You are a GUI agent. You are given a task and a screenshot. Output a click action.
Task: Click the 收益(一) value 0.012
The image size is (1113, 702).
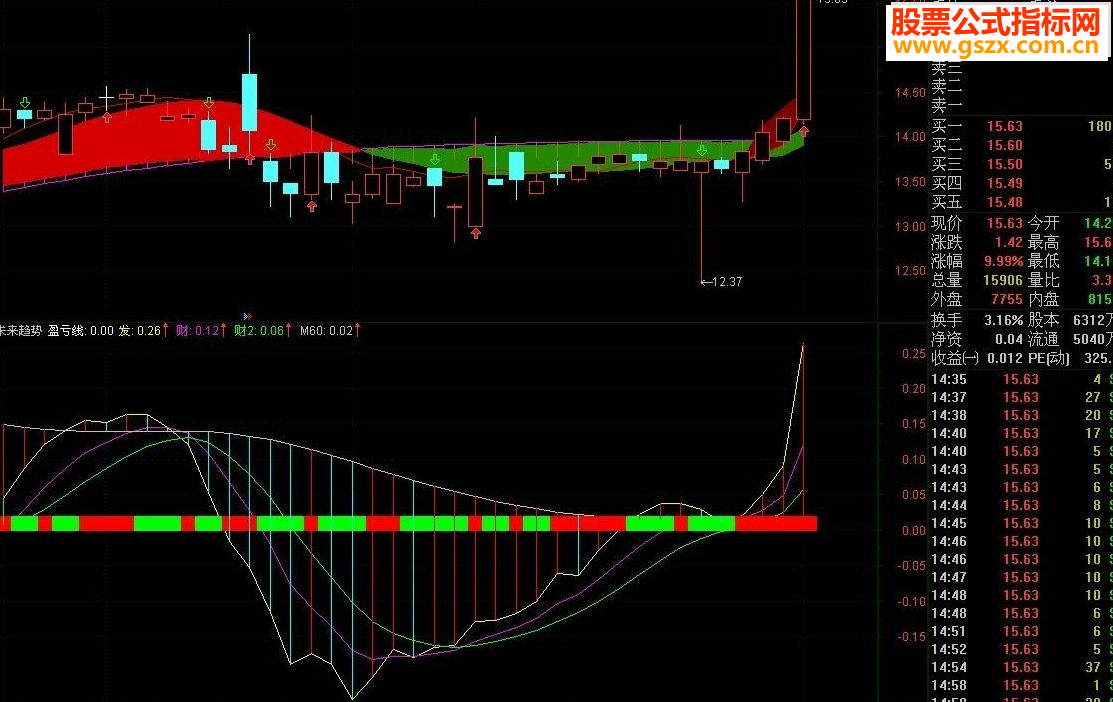coord(1004,358)
